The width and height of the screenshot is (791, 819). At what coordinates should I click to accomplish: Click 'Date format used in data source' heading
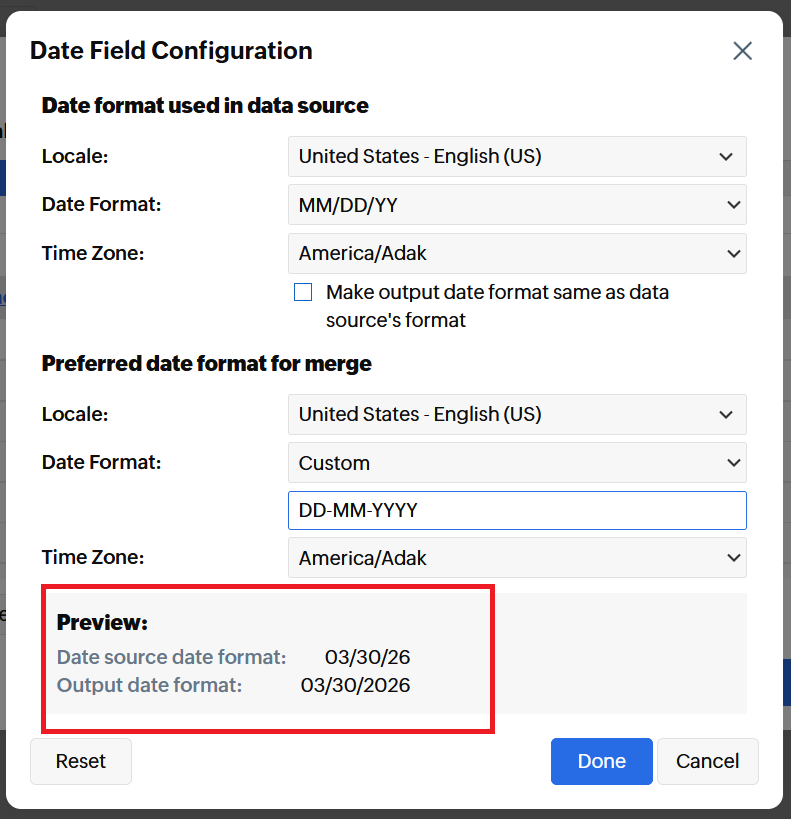pos(205,105)
